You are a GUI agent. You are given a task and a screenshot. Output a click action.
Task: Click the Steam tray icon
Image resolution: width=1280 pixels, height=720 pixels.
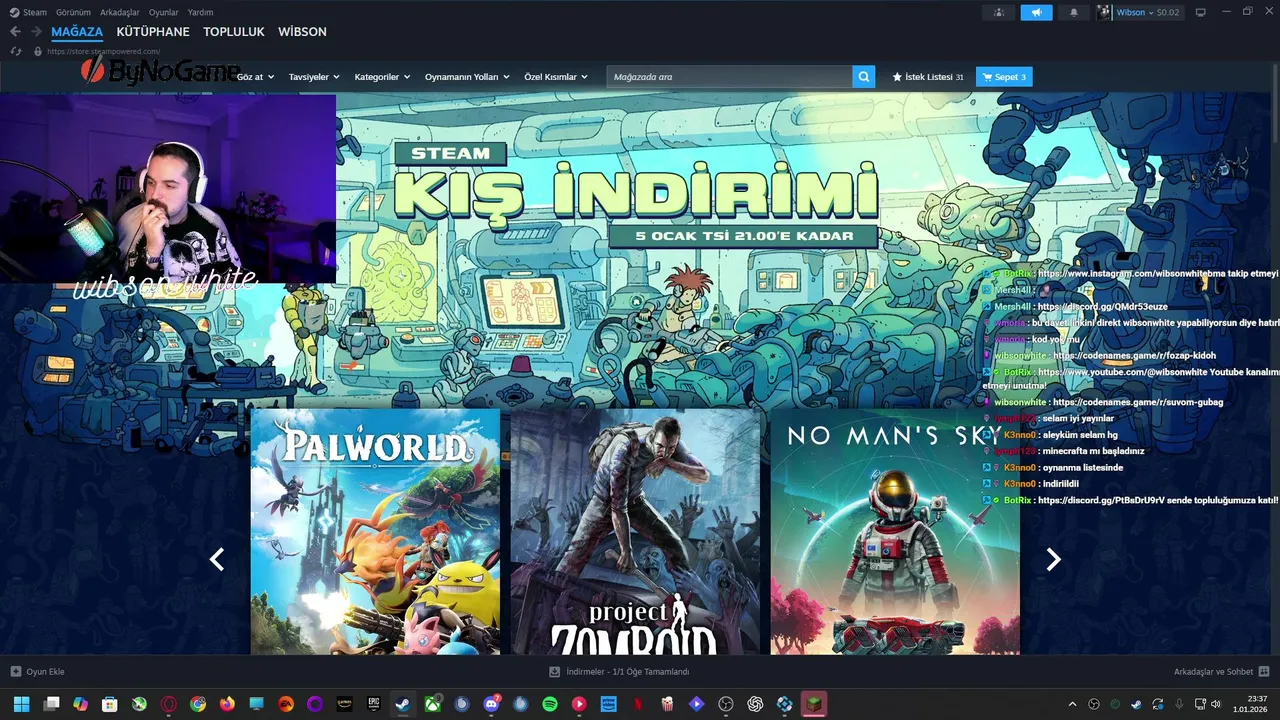pyautogui.click(x=1137, y=704)
